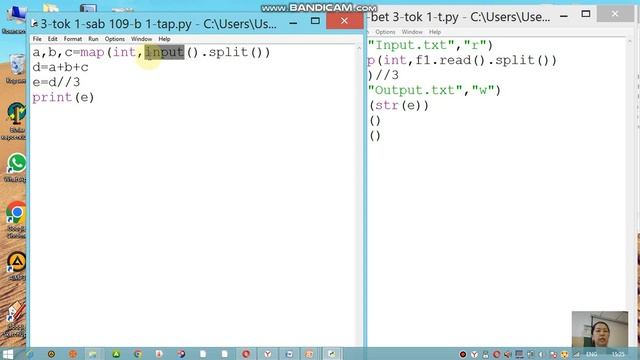The image size is (640, 360).
Task: Maximize the 1-t.py window
Action: point(586,14)
